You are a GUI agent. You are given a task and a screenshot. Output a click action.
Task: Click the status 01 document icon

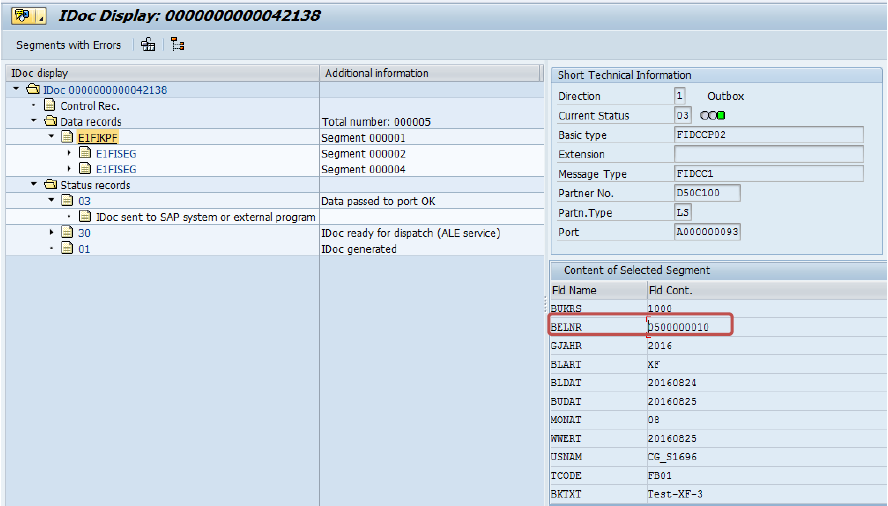point(67,249)
